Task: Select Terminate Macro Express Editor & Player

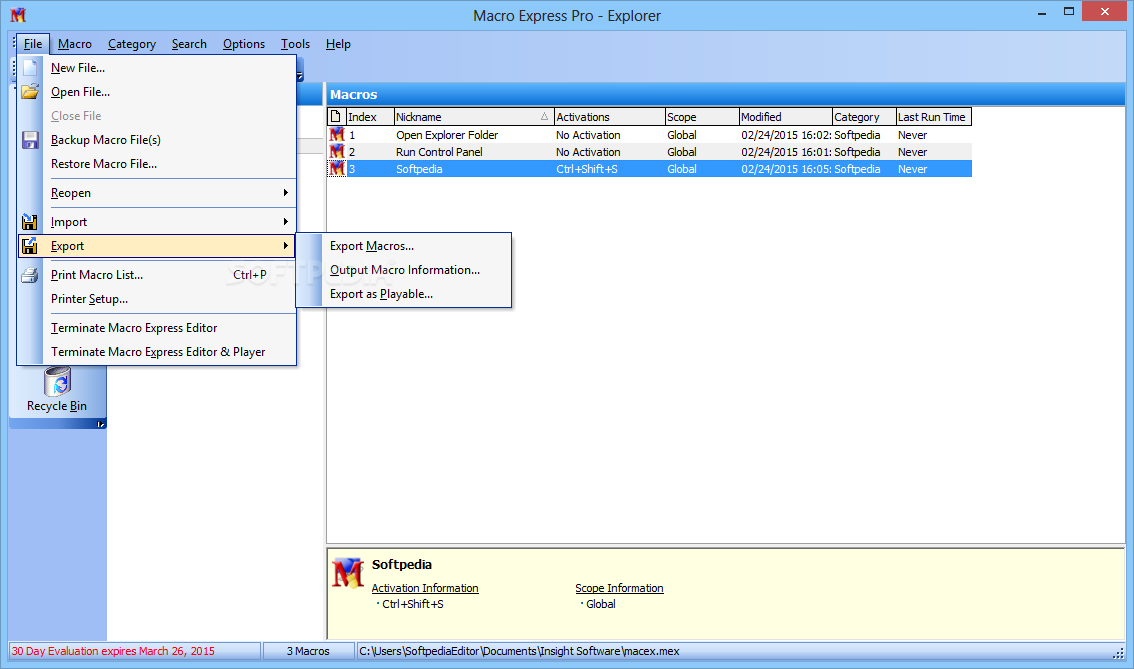Action: [157, 352]
